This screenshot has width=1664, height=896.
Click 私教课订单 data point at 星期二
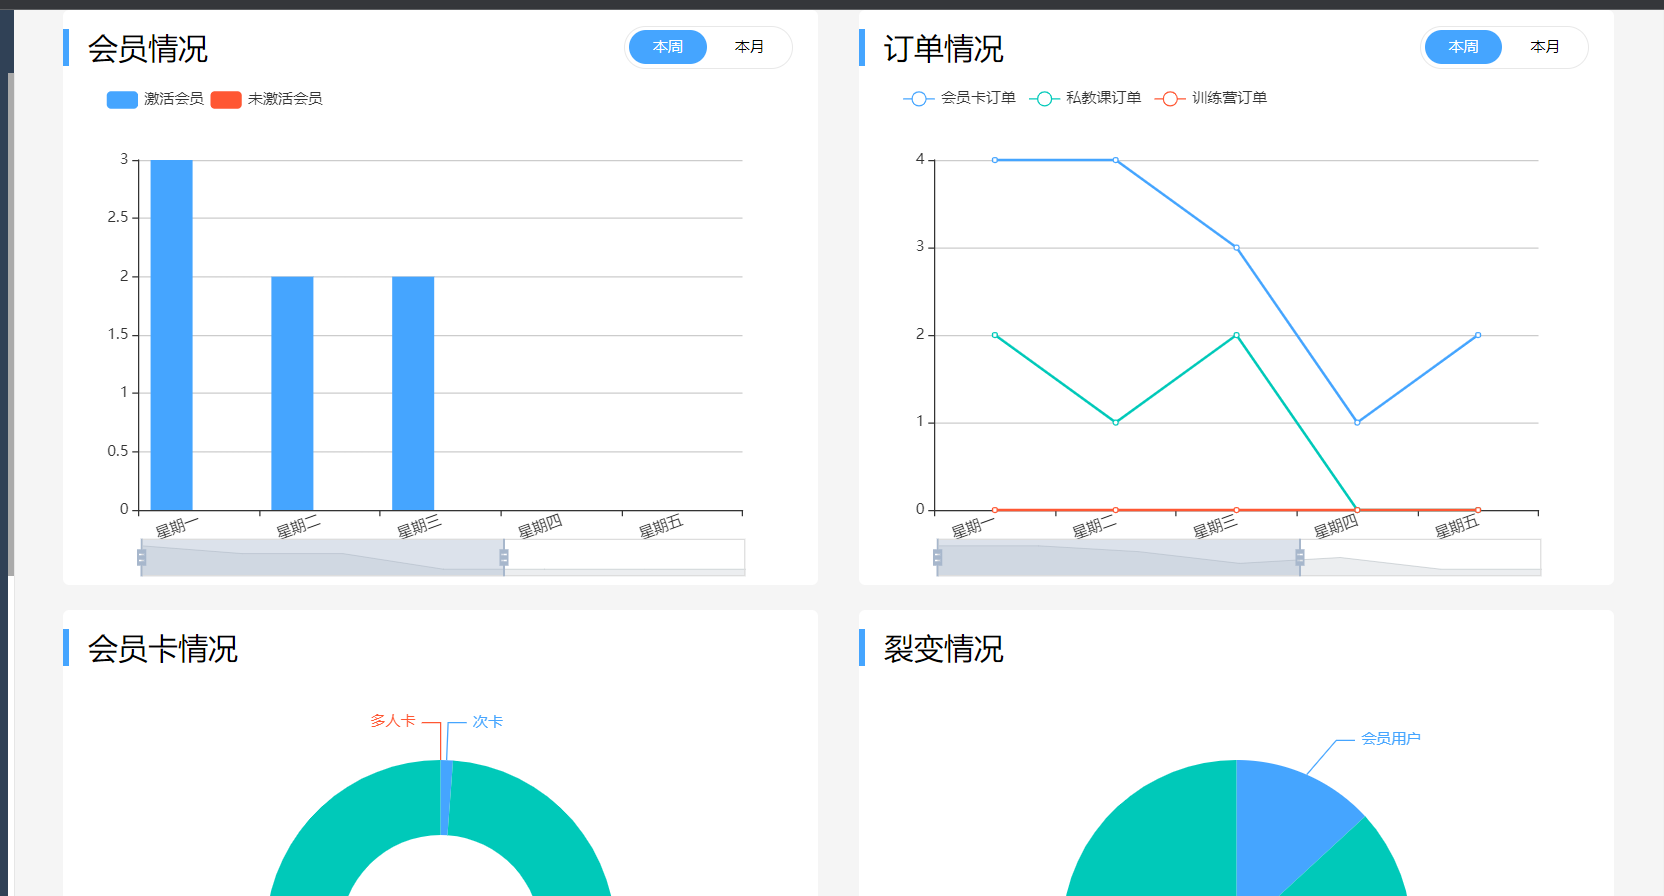1116,423
